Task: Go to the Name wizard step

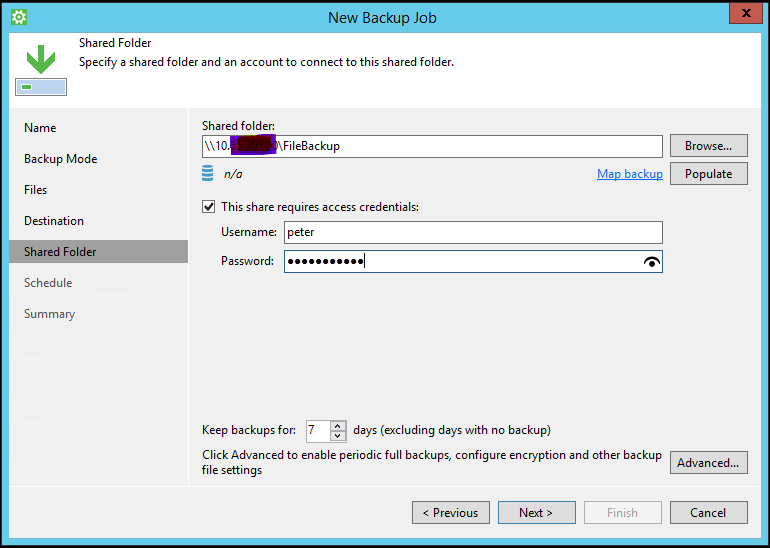Action: pos(40,128)
